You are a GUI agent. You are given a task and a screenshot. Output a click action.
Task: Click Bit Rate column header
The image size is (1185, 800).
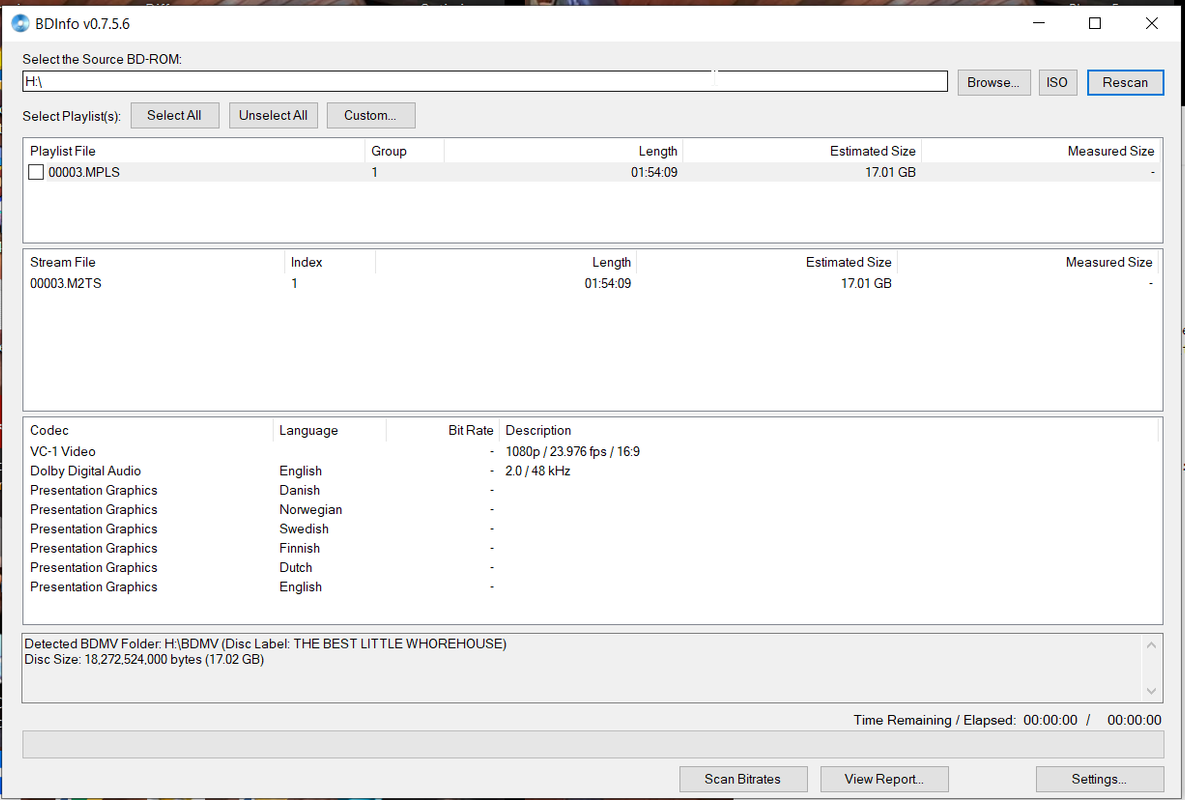click(443, 431)
